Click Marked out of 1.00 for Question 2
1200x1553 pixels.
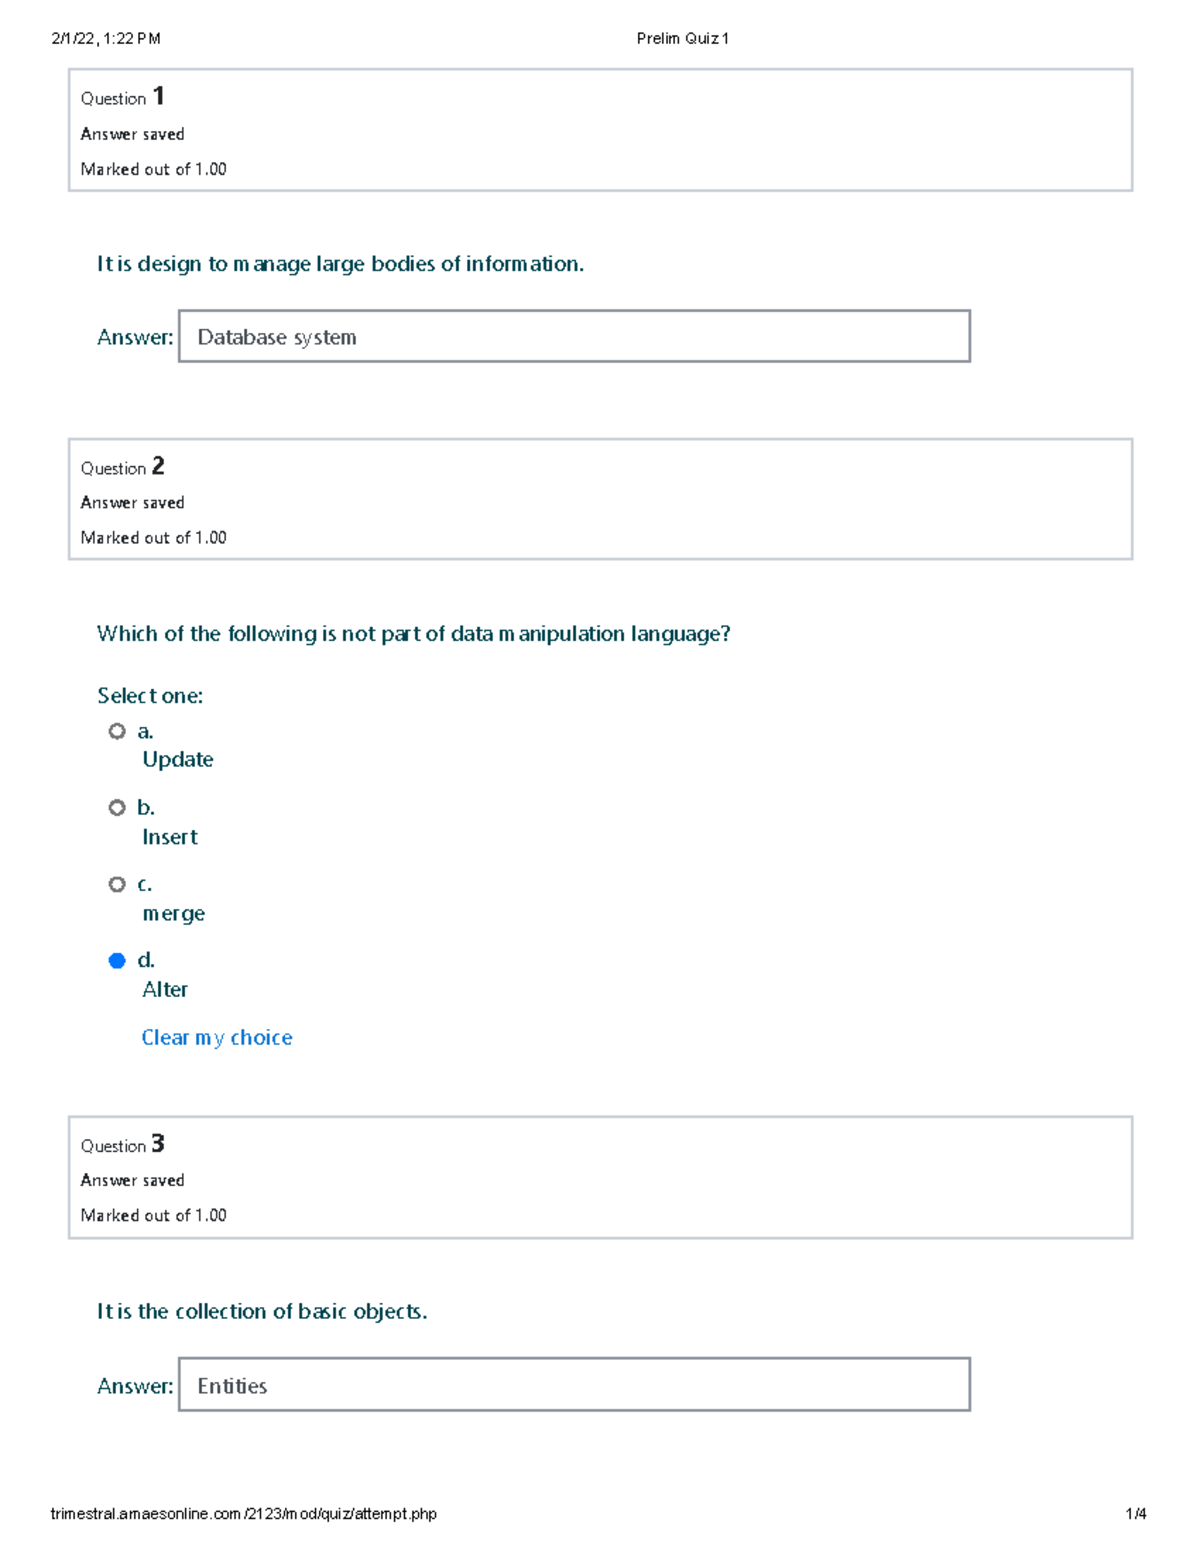[154, 537]
